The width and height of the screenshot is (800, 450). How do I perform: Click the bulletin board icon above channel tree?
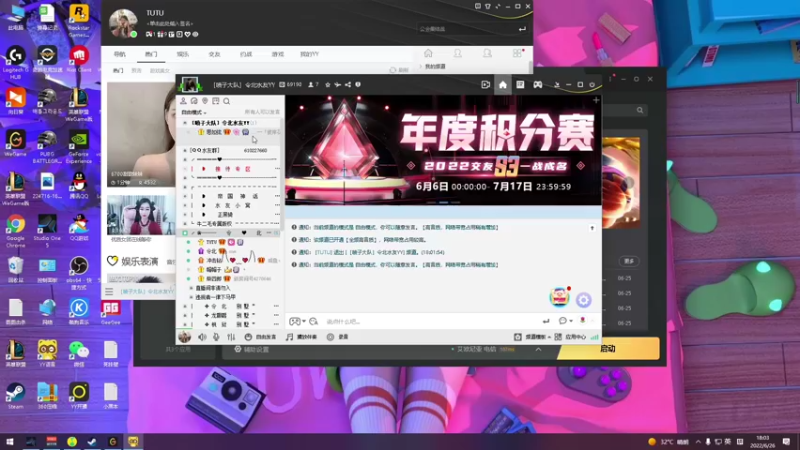[x=216, y=101]
